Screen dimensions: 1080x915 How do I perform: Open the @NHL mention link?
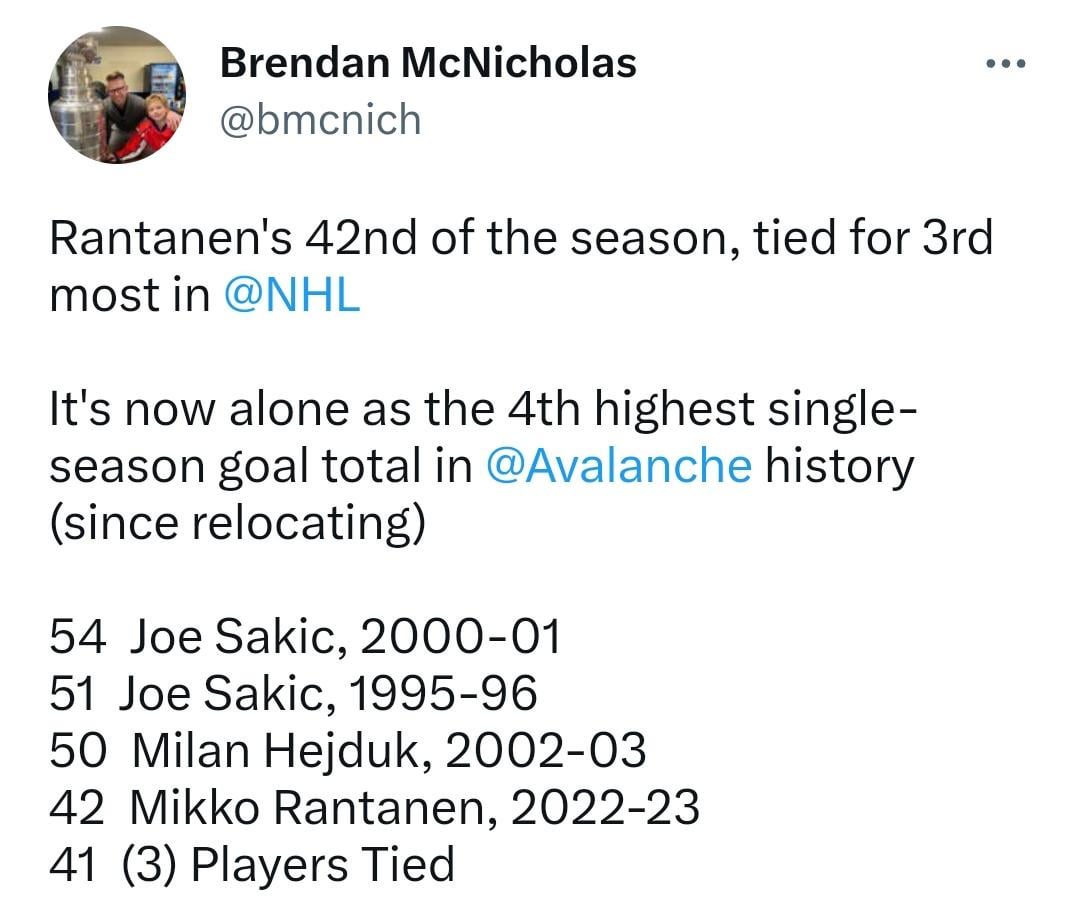click(292, 296)
